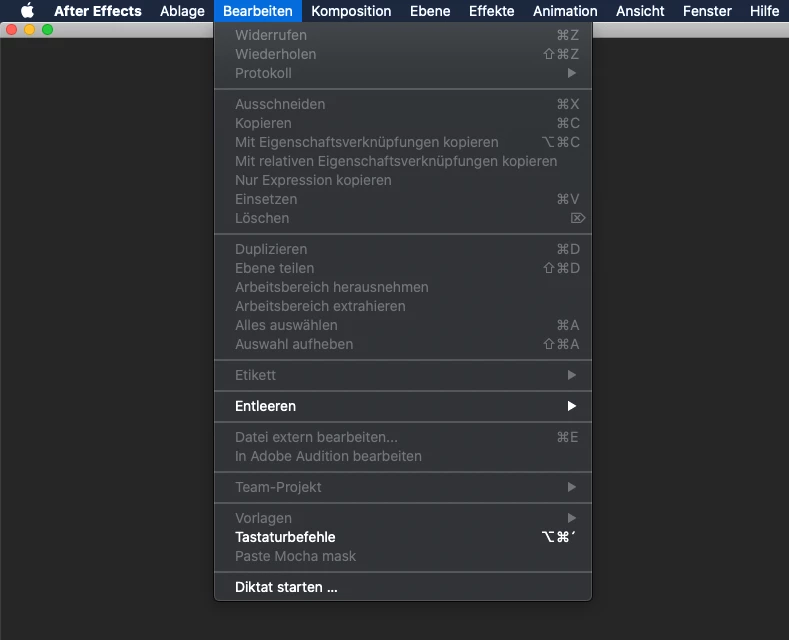Select Diktat starten … menu entry
The width and height of the screenshot is (789, 640).
pos(403,587)
